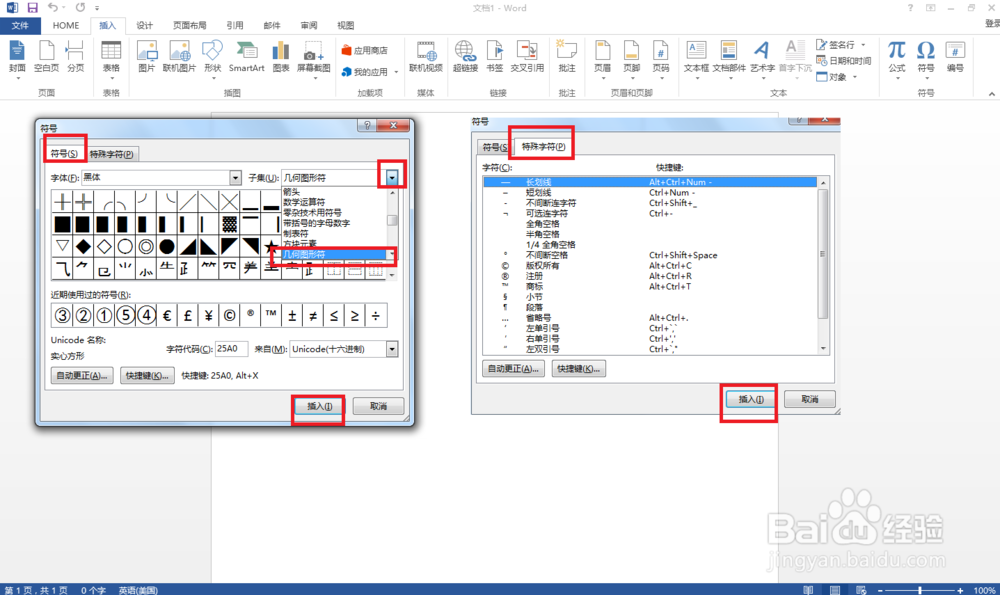Switch to the Page Layout ribbon tab
Image resolution: width=1000 pixels, height=595 pixels.
(189, 26)
